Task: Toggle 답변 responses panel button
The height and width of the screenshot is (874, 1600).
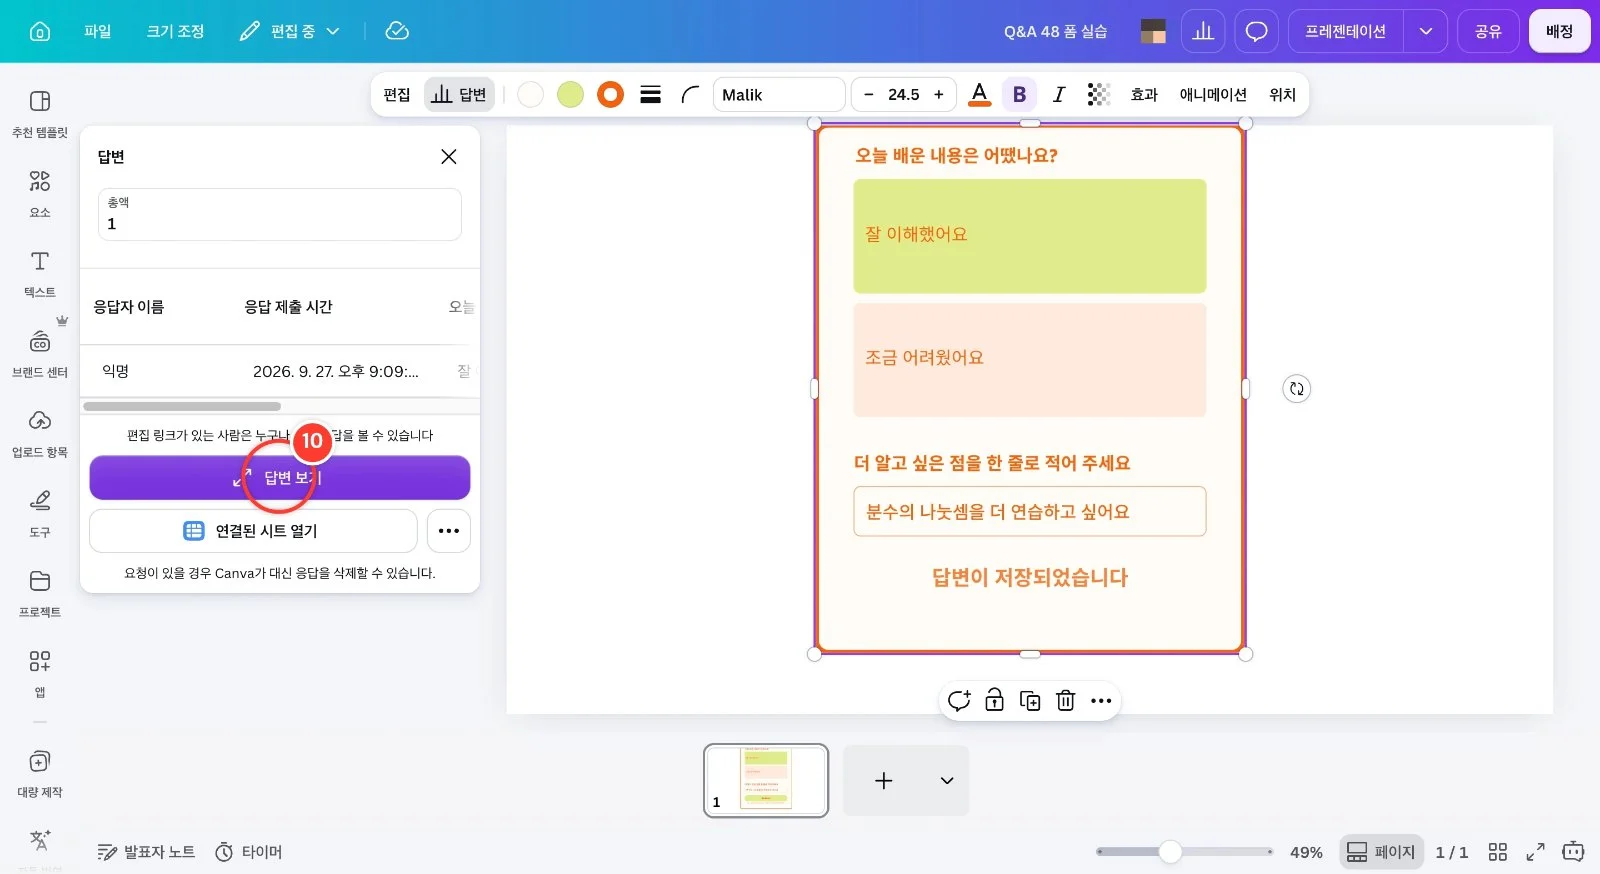Action: coord(459,95)
